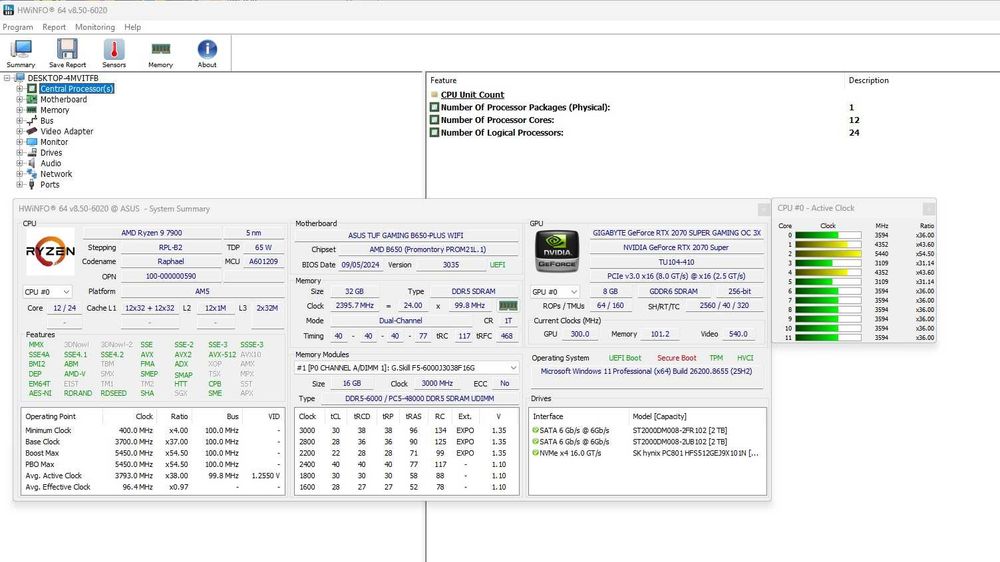Click the Number Of Processor Cores icon
The image size is (1000, 562).
434,120
